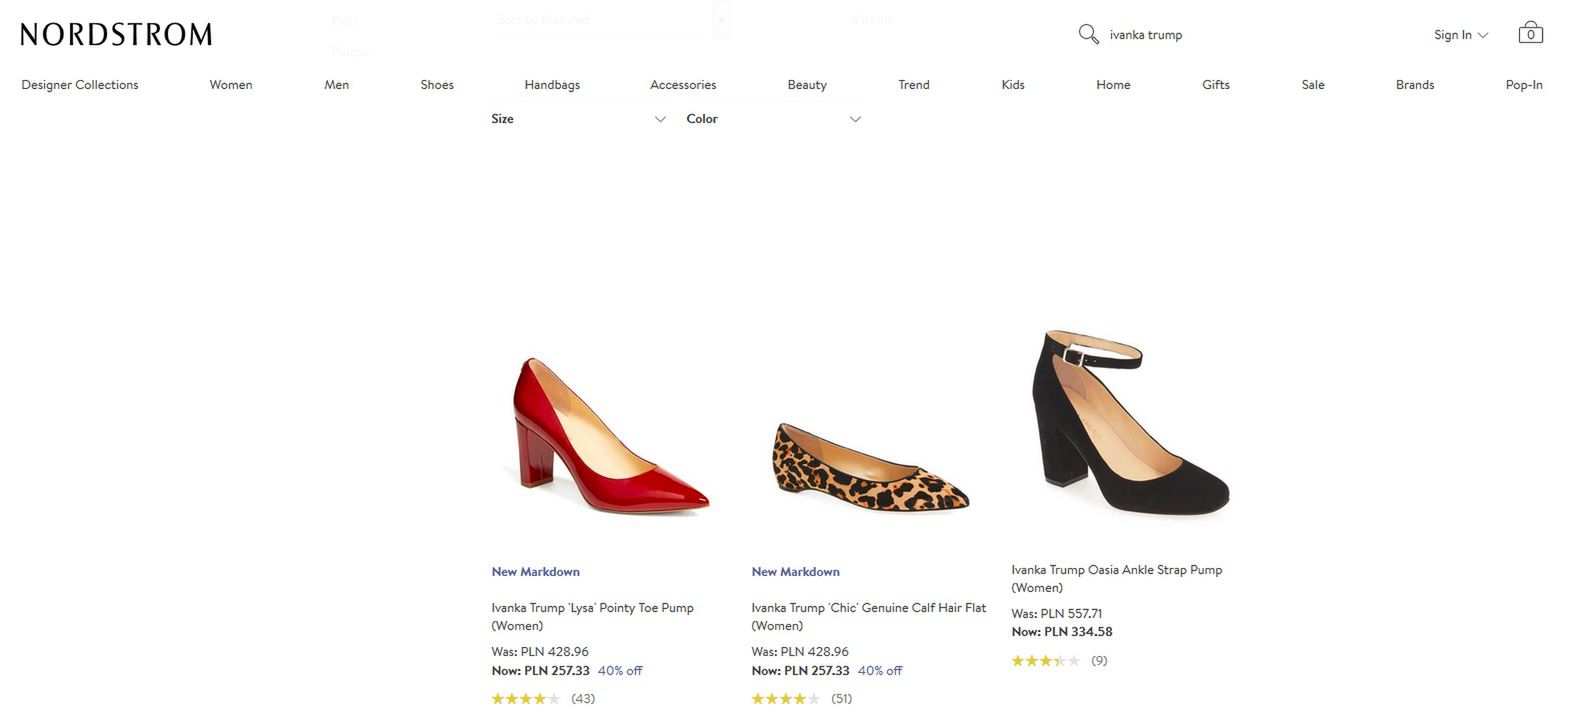
Task: Open Ivanka Trump 'Lysa' Pointy Toe Pump link
Action: coord(592,617)
